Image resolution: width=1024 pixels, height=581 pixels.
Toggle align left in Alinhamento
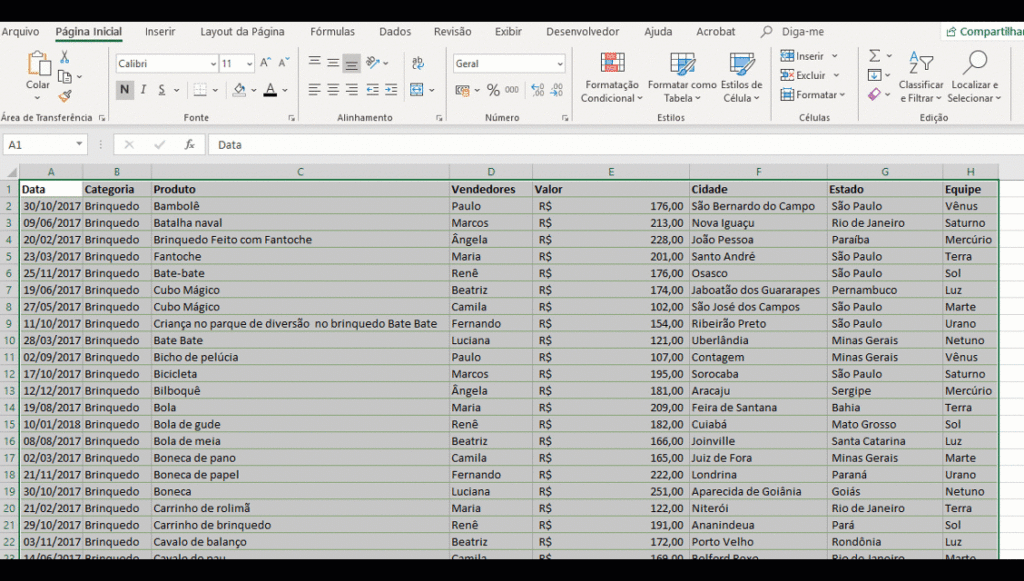[314, 90]
